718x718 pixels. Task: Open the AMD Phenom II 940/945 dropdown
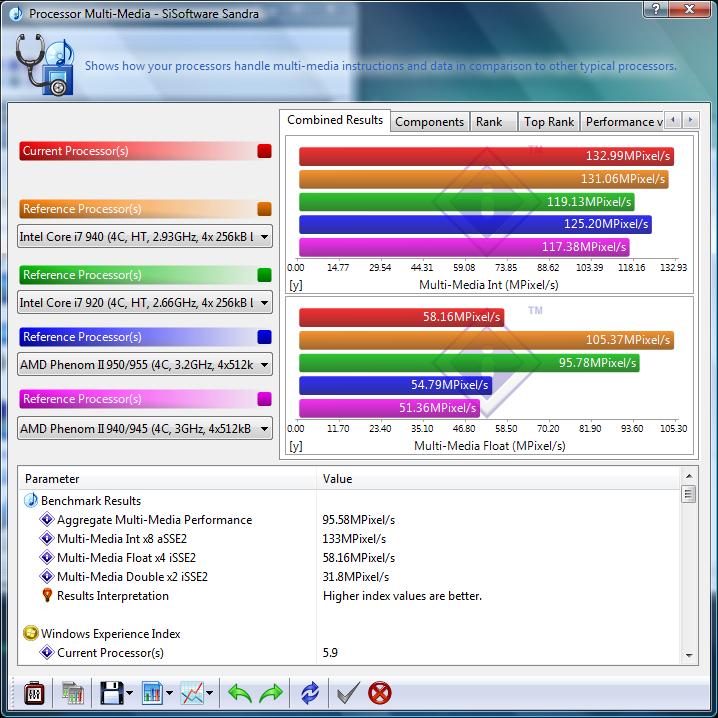[x=145, y=429]
